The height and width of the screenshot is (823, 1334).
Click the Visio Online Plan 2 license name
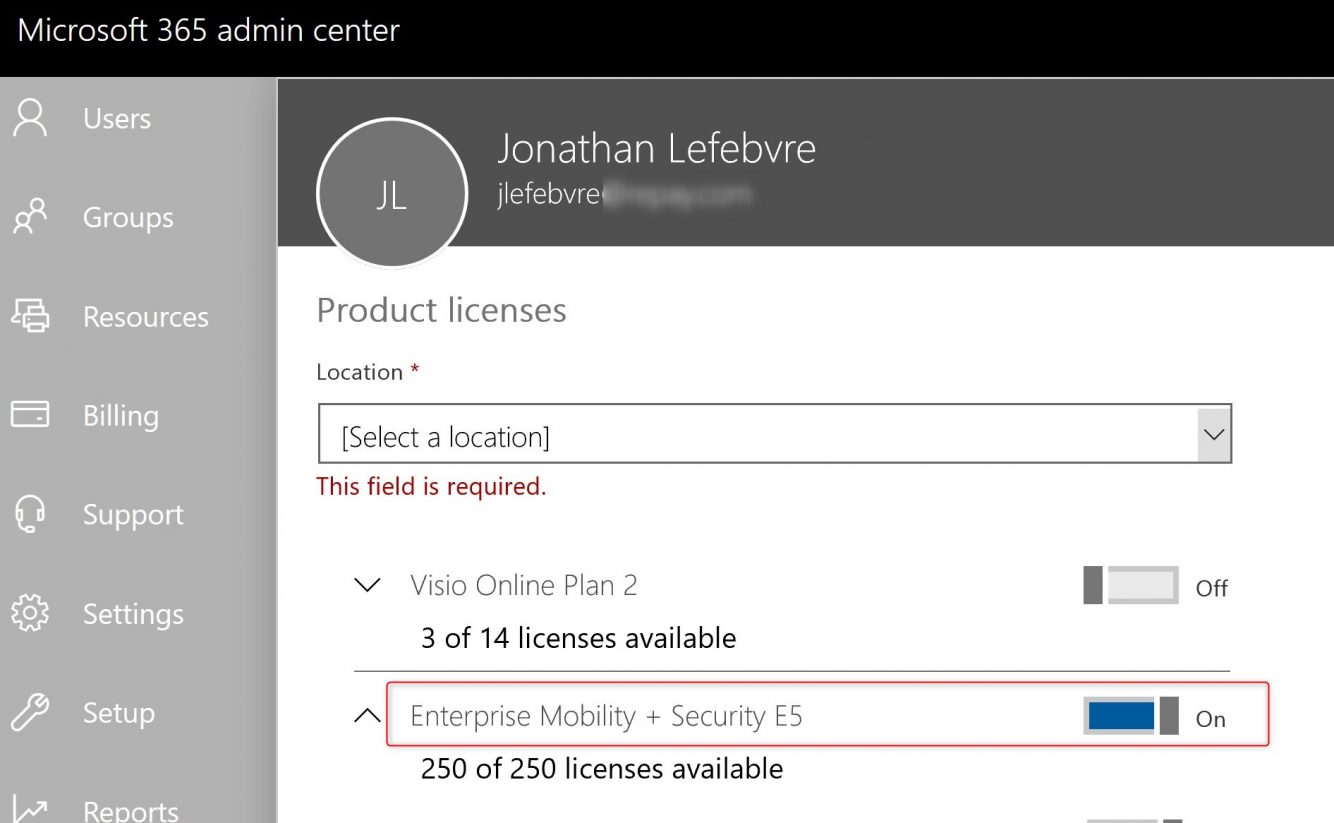(x=524, y=586)
